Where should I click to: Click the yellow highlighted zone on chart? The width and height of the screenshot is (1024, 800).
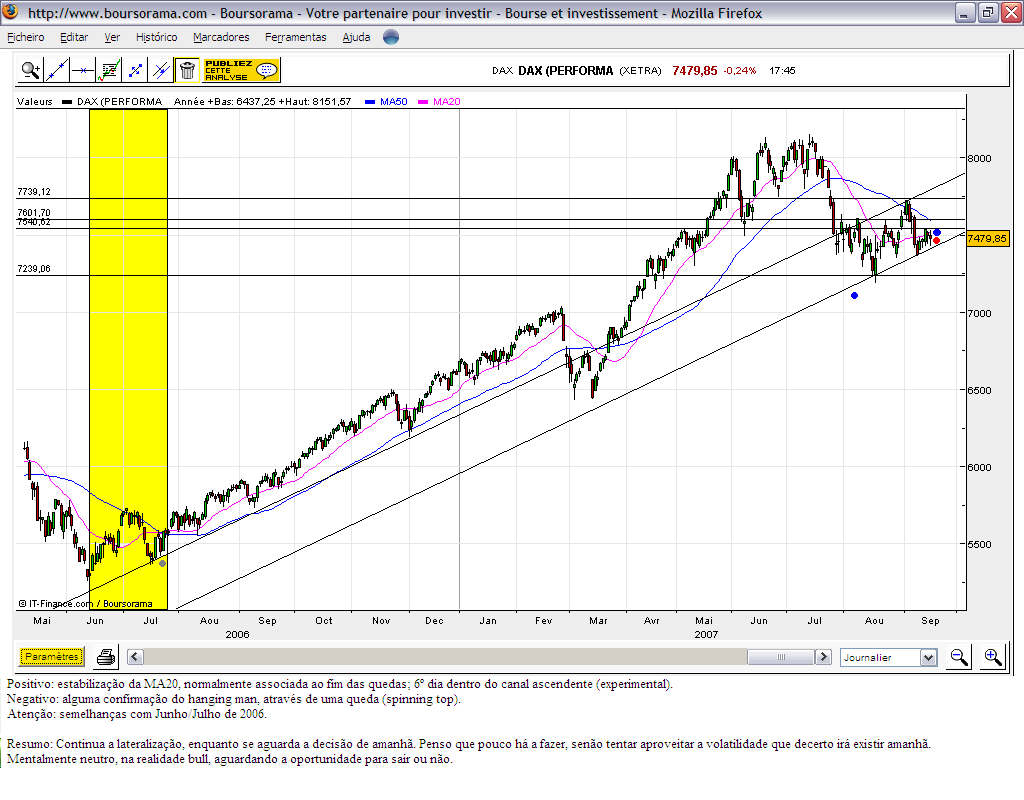pos(128,359)
